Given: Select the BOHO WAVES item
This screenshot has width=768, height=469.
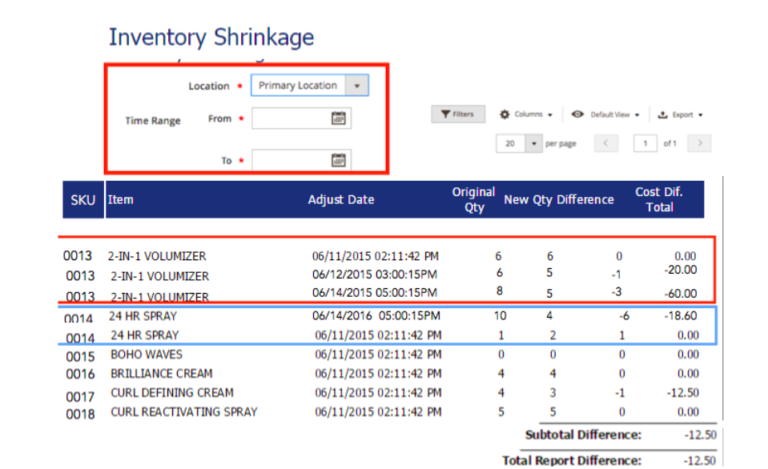Looking at the screenshot, I should tap(146, 354).
